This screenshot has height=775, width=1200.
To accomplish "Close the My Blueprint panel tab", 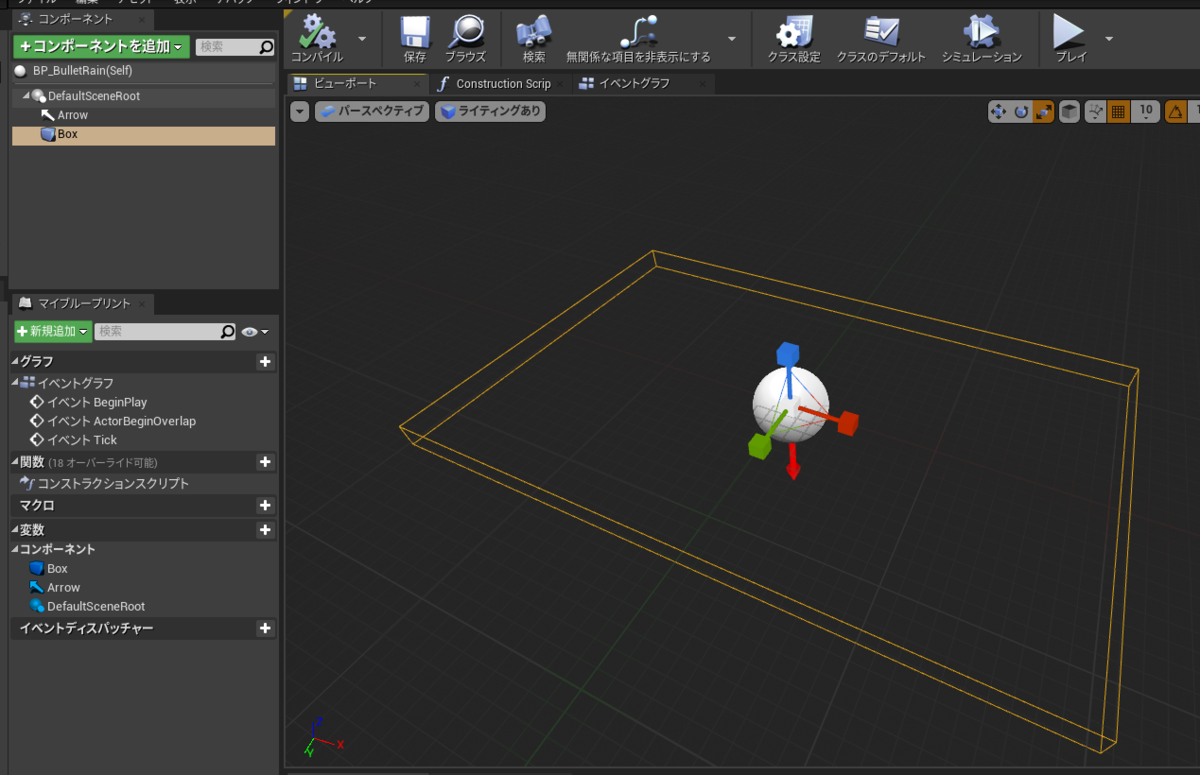I will 143,304.
